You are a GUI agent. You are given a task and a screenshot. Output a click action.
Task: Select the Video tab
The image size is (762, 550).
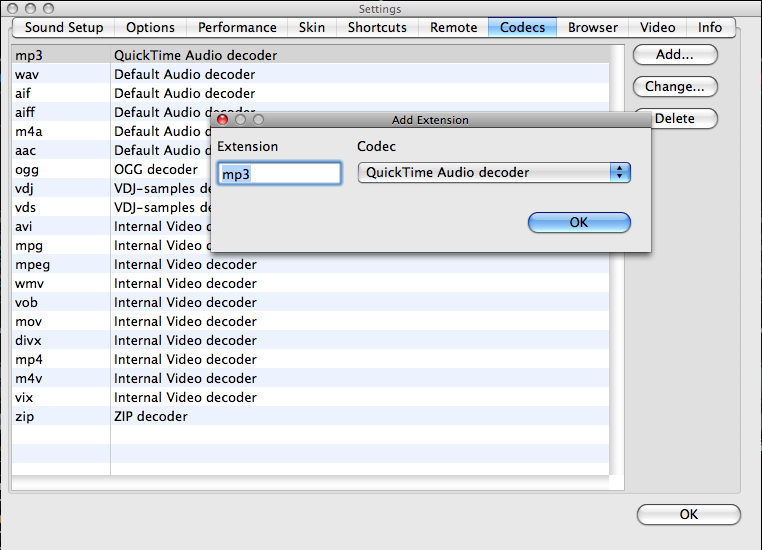click(x=658, y=27)
